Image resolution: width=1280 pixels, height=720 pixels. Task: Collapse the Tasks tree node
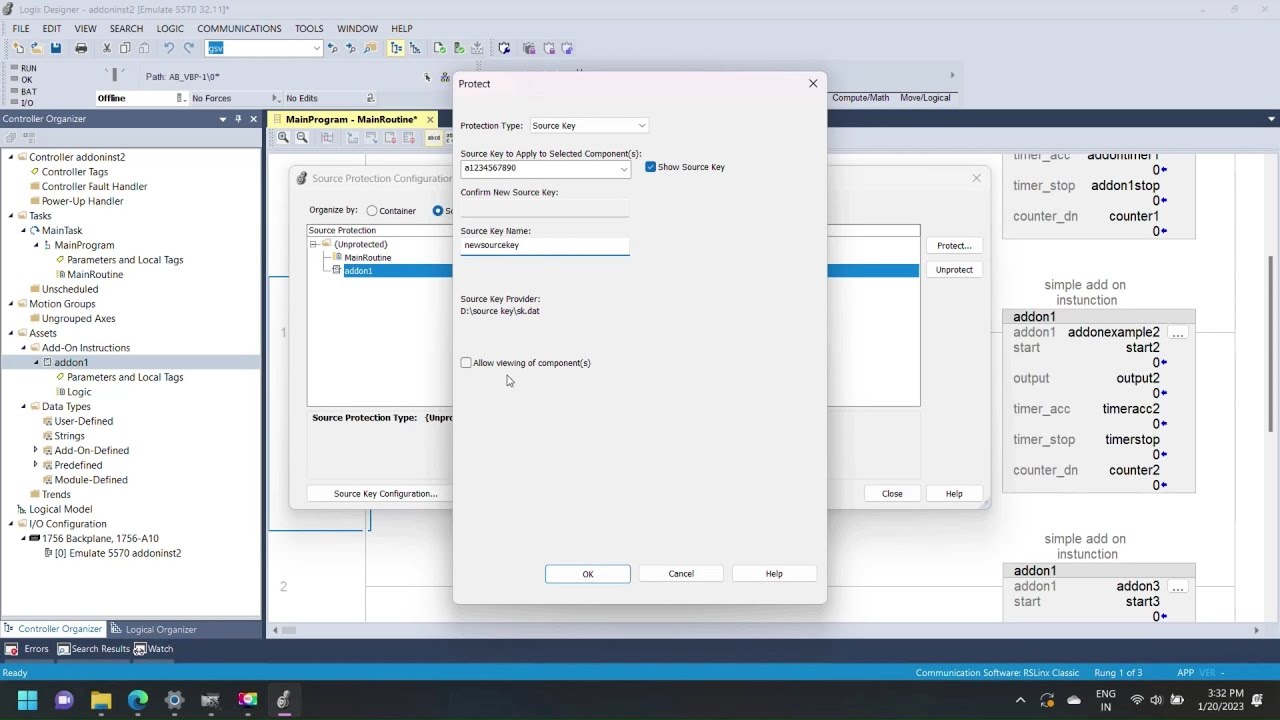coord(11,216)
